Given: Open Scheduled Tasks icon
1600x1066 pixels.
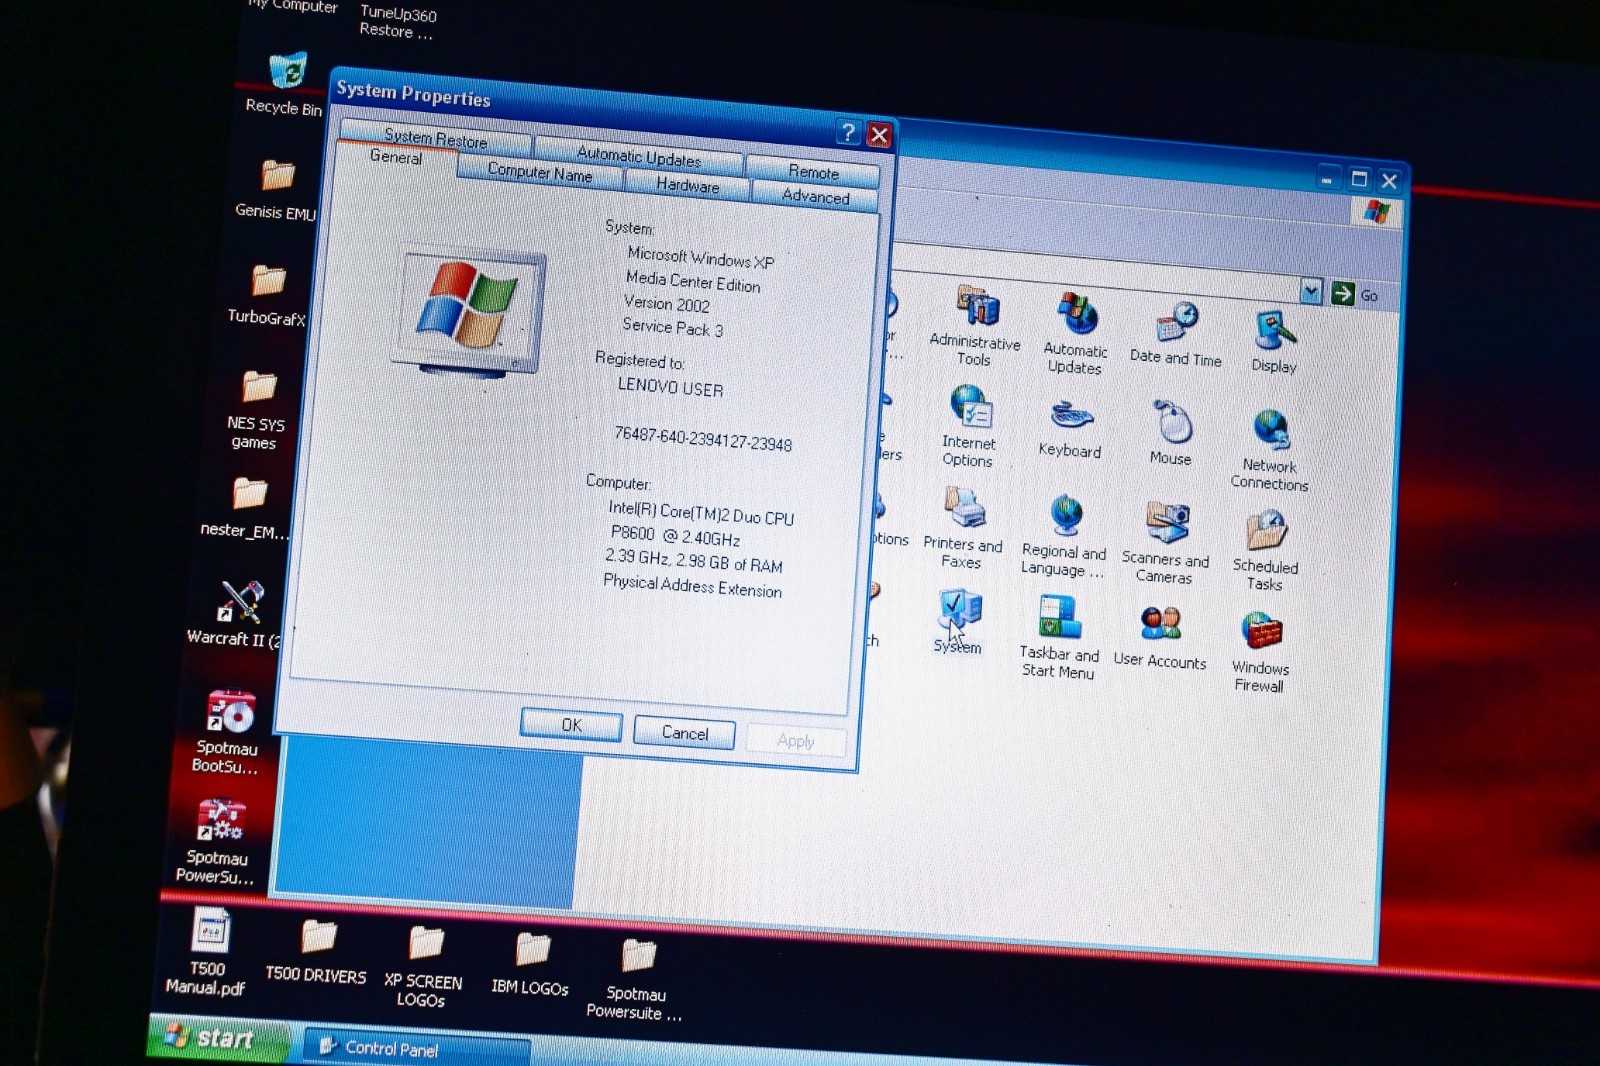Looking at the screenshot, I should pos(1266,550).
